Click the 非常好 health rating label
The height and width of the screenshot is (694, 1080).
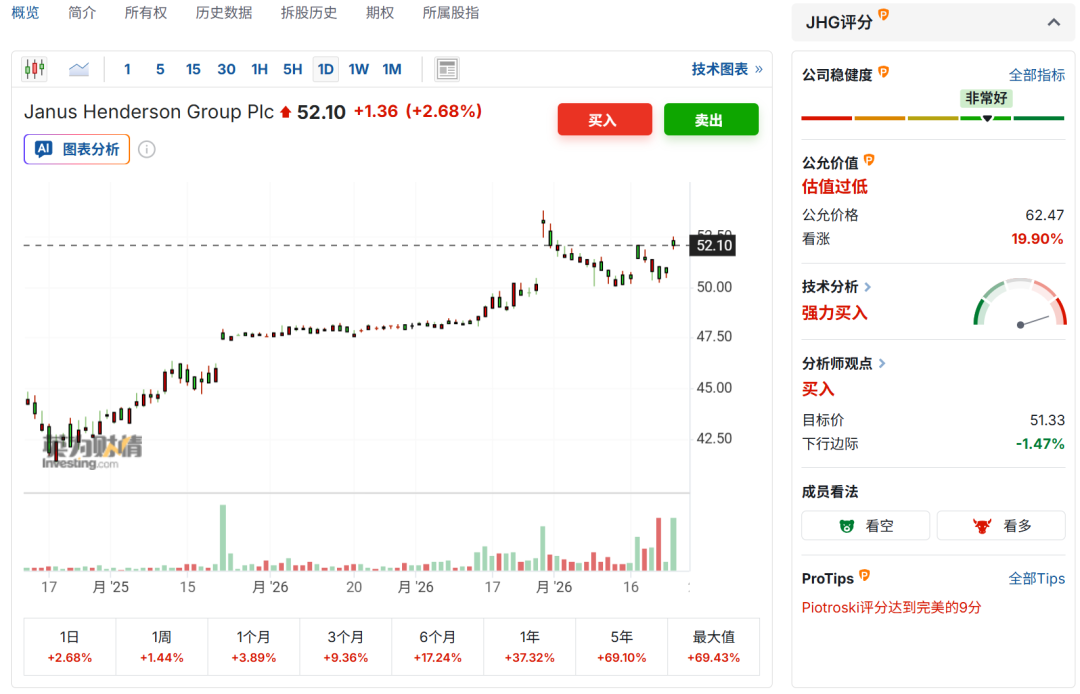tap(986, 98)
